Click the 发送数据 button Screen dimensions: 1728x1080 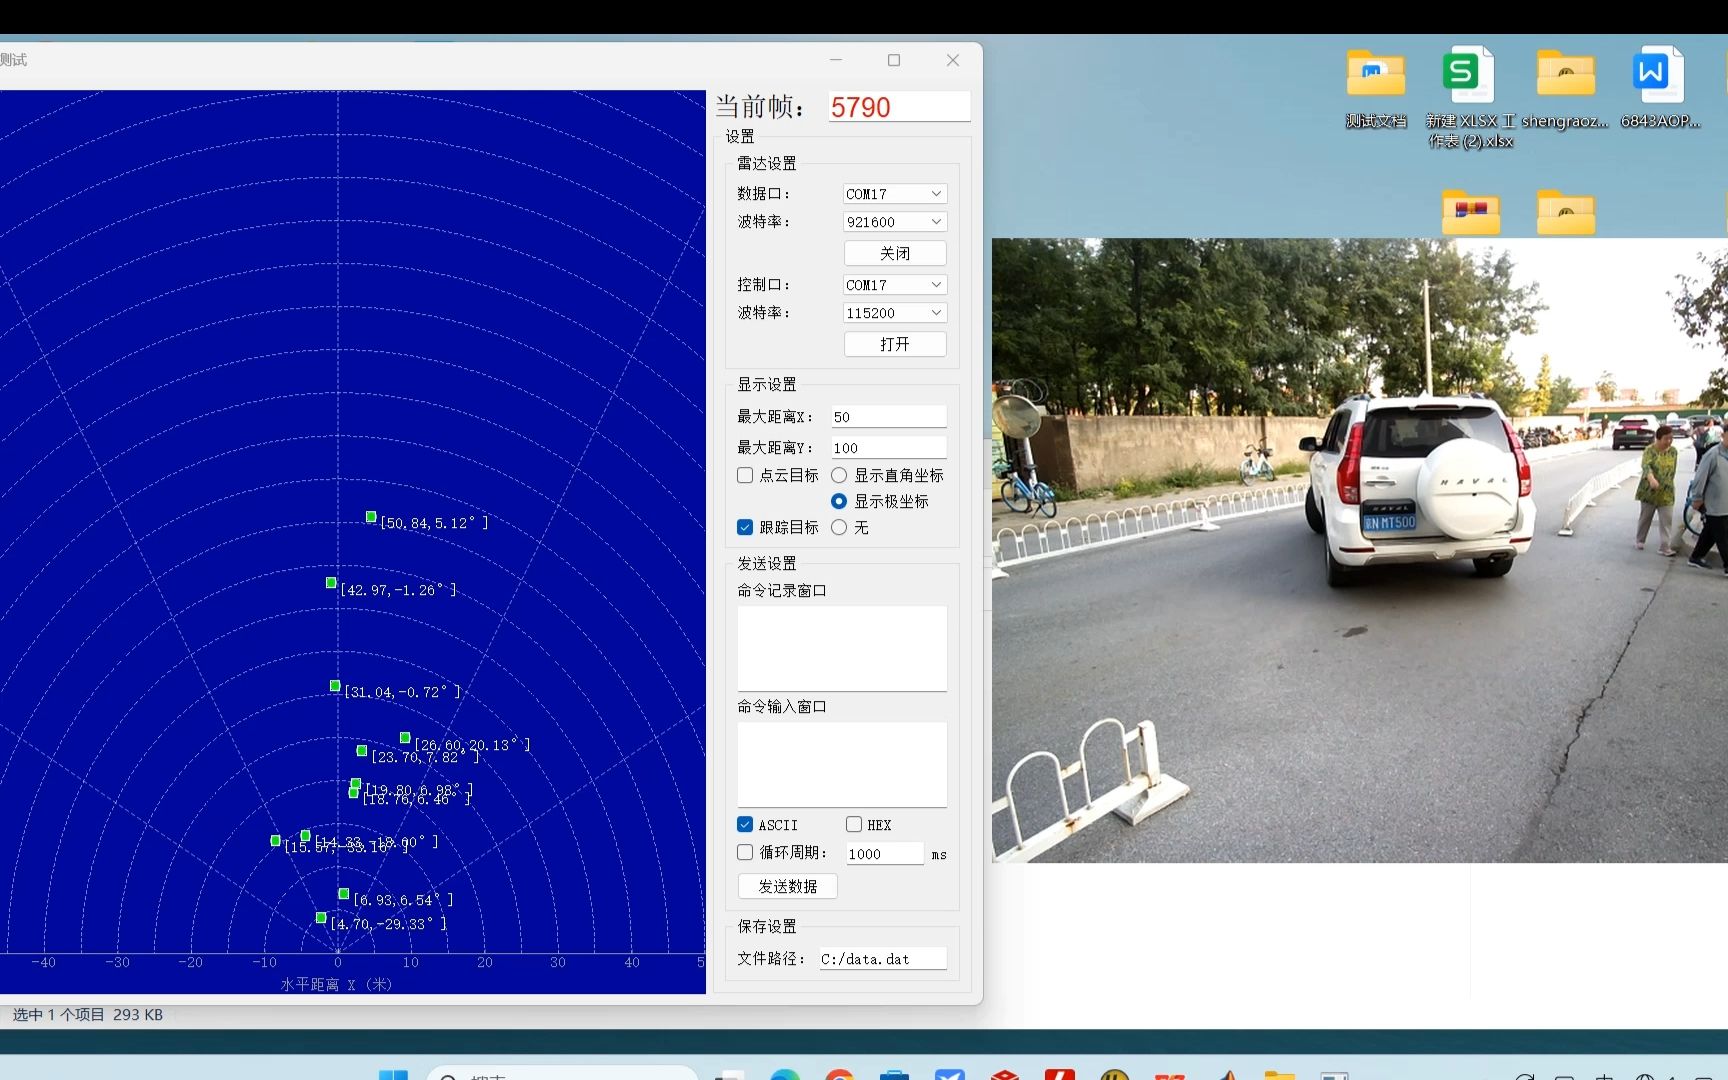coord(787,886)
